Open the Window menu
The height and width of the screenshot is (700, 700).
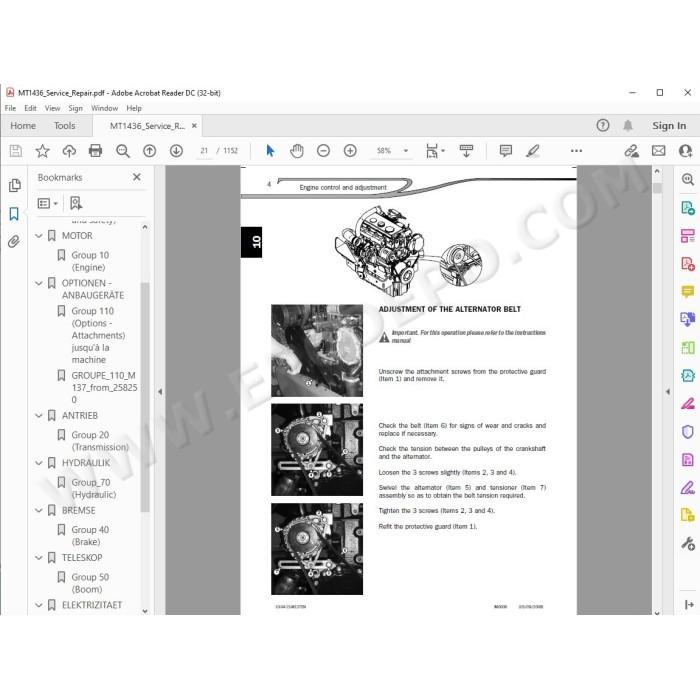tap(104, 108)
